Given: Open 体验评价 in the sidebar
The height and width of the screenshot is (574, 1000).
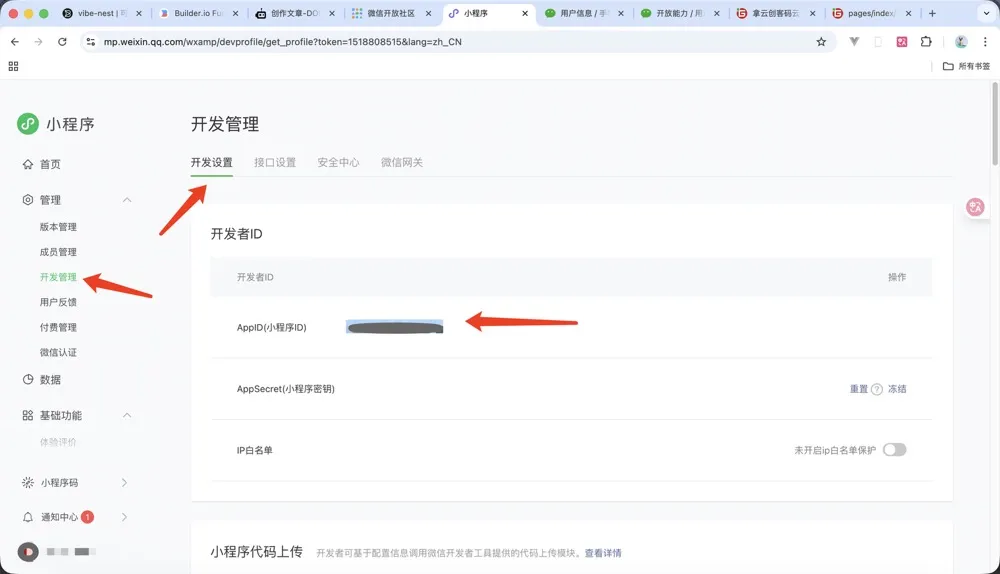Looking at the screenshot, I should tap(58, 442).
